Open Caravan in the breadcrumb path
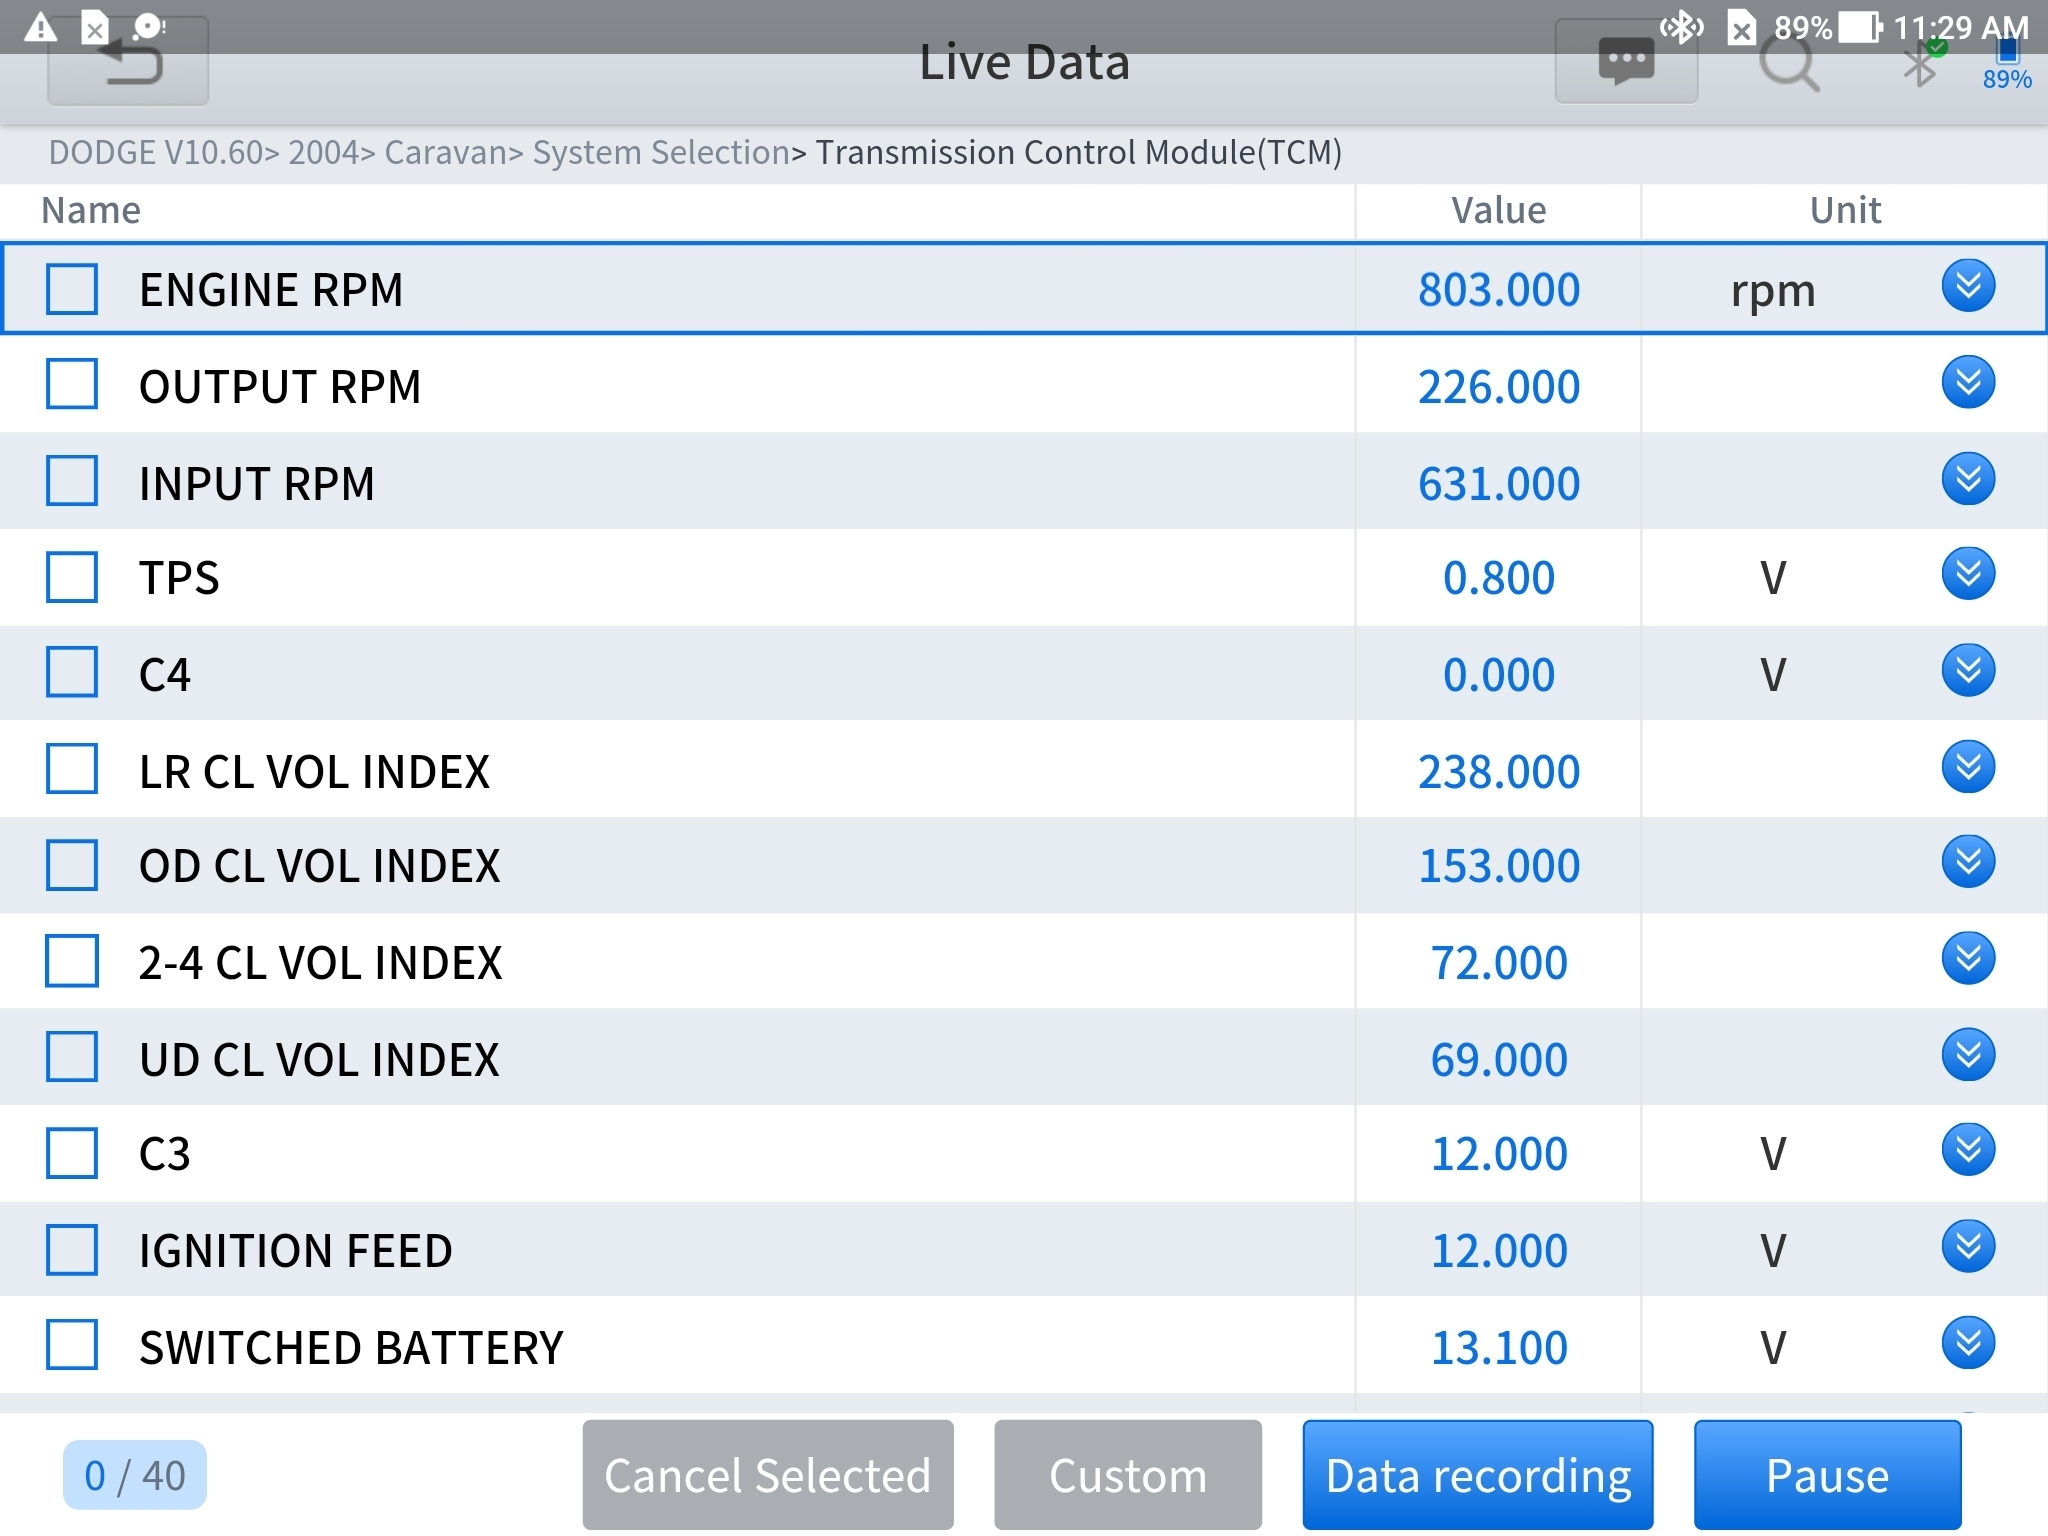2048x1536 pixels. pyautogui.click(x=447, y=153)
